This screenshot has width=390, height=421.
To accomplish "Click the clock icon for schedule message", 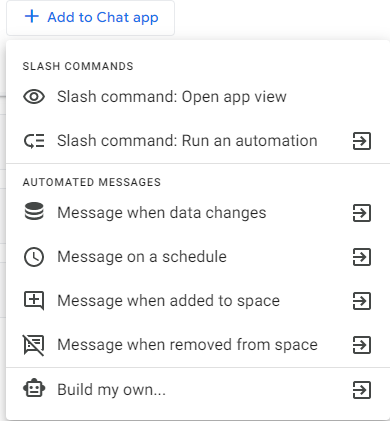I will pyautogui.click(x=34, y=257).
